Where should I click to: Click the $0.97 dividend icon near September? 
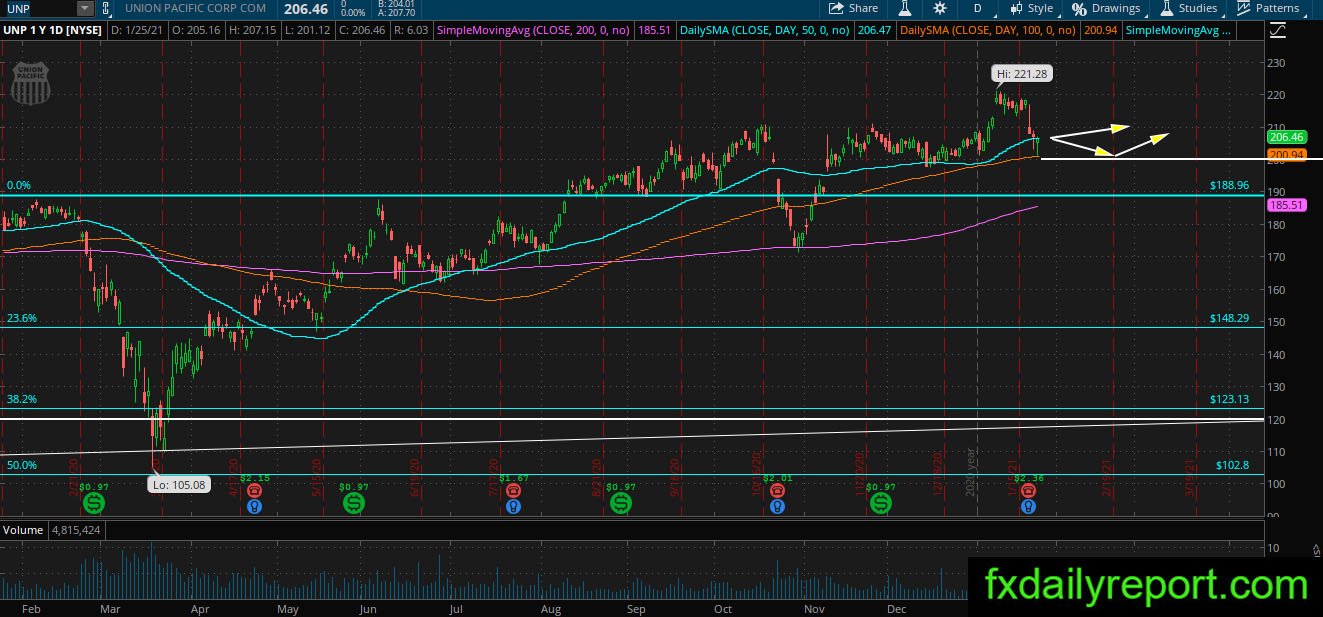[621, 503]
